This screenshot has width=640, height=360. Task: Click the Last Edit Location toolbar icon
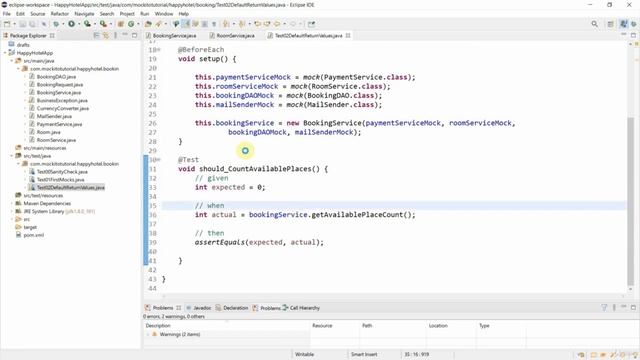(258, 24)
